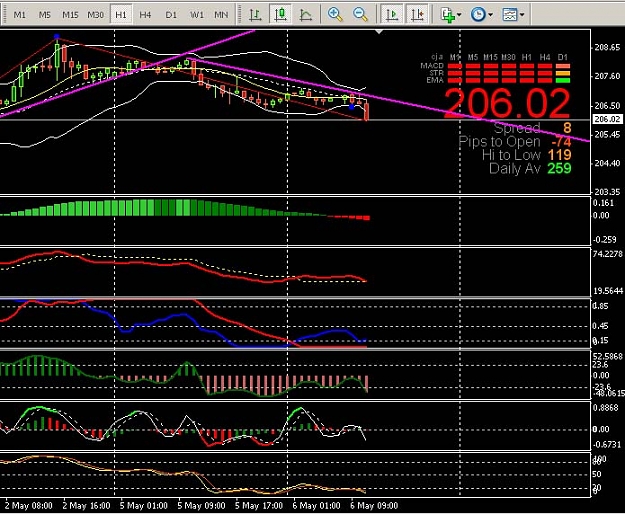Click the Hi to Low value 119
Screen dimensions: 625x514
(x=559, y=155)
